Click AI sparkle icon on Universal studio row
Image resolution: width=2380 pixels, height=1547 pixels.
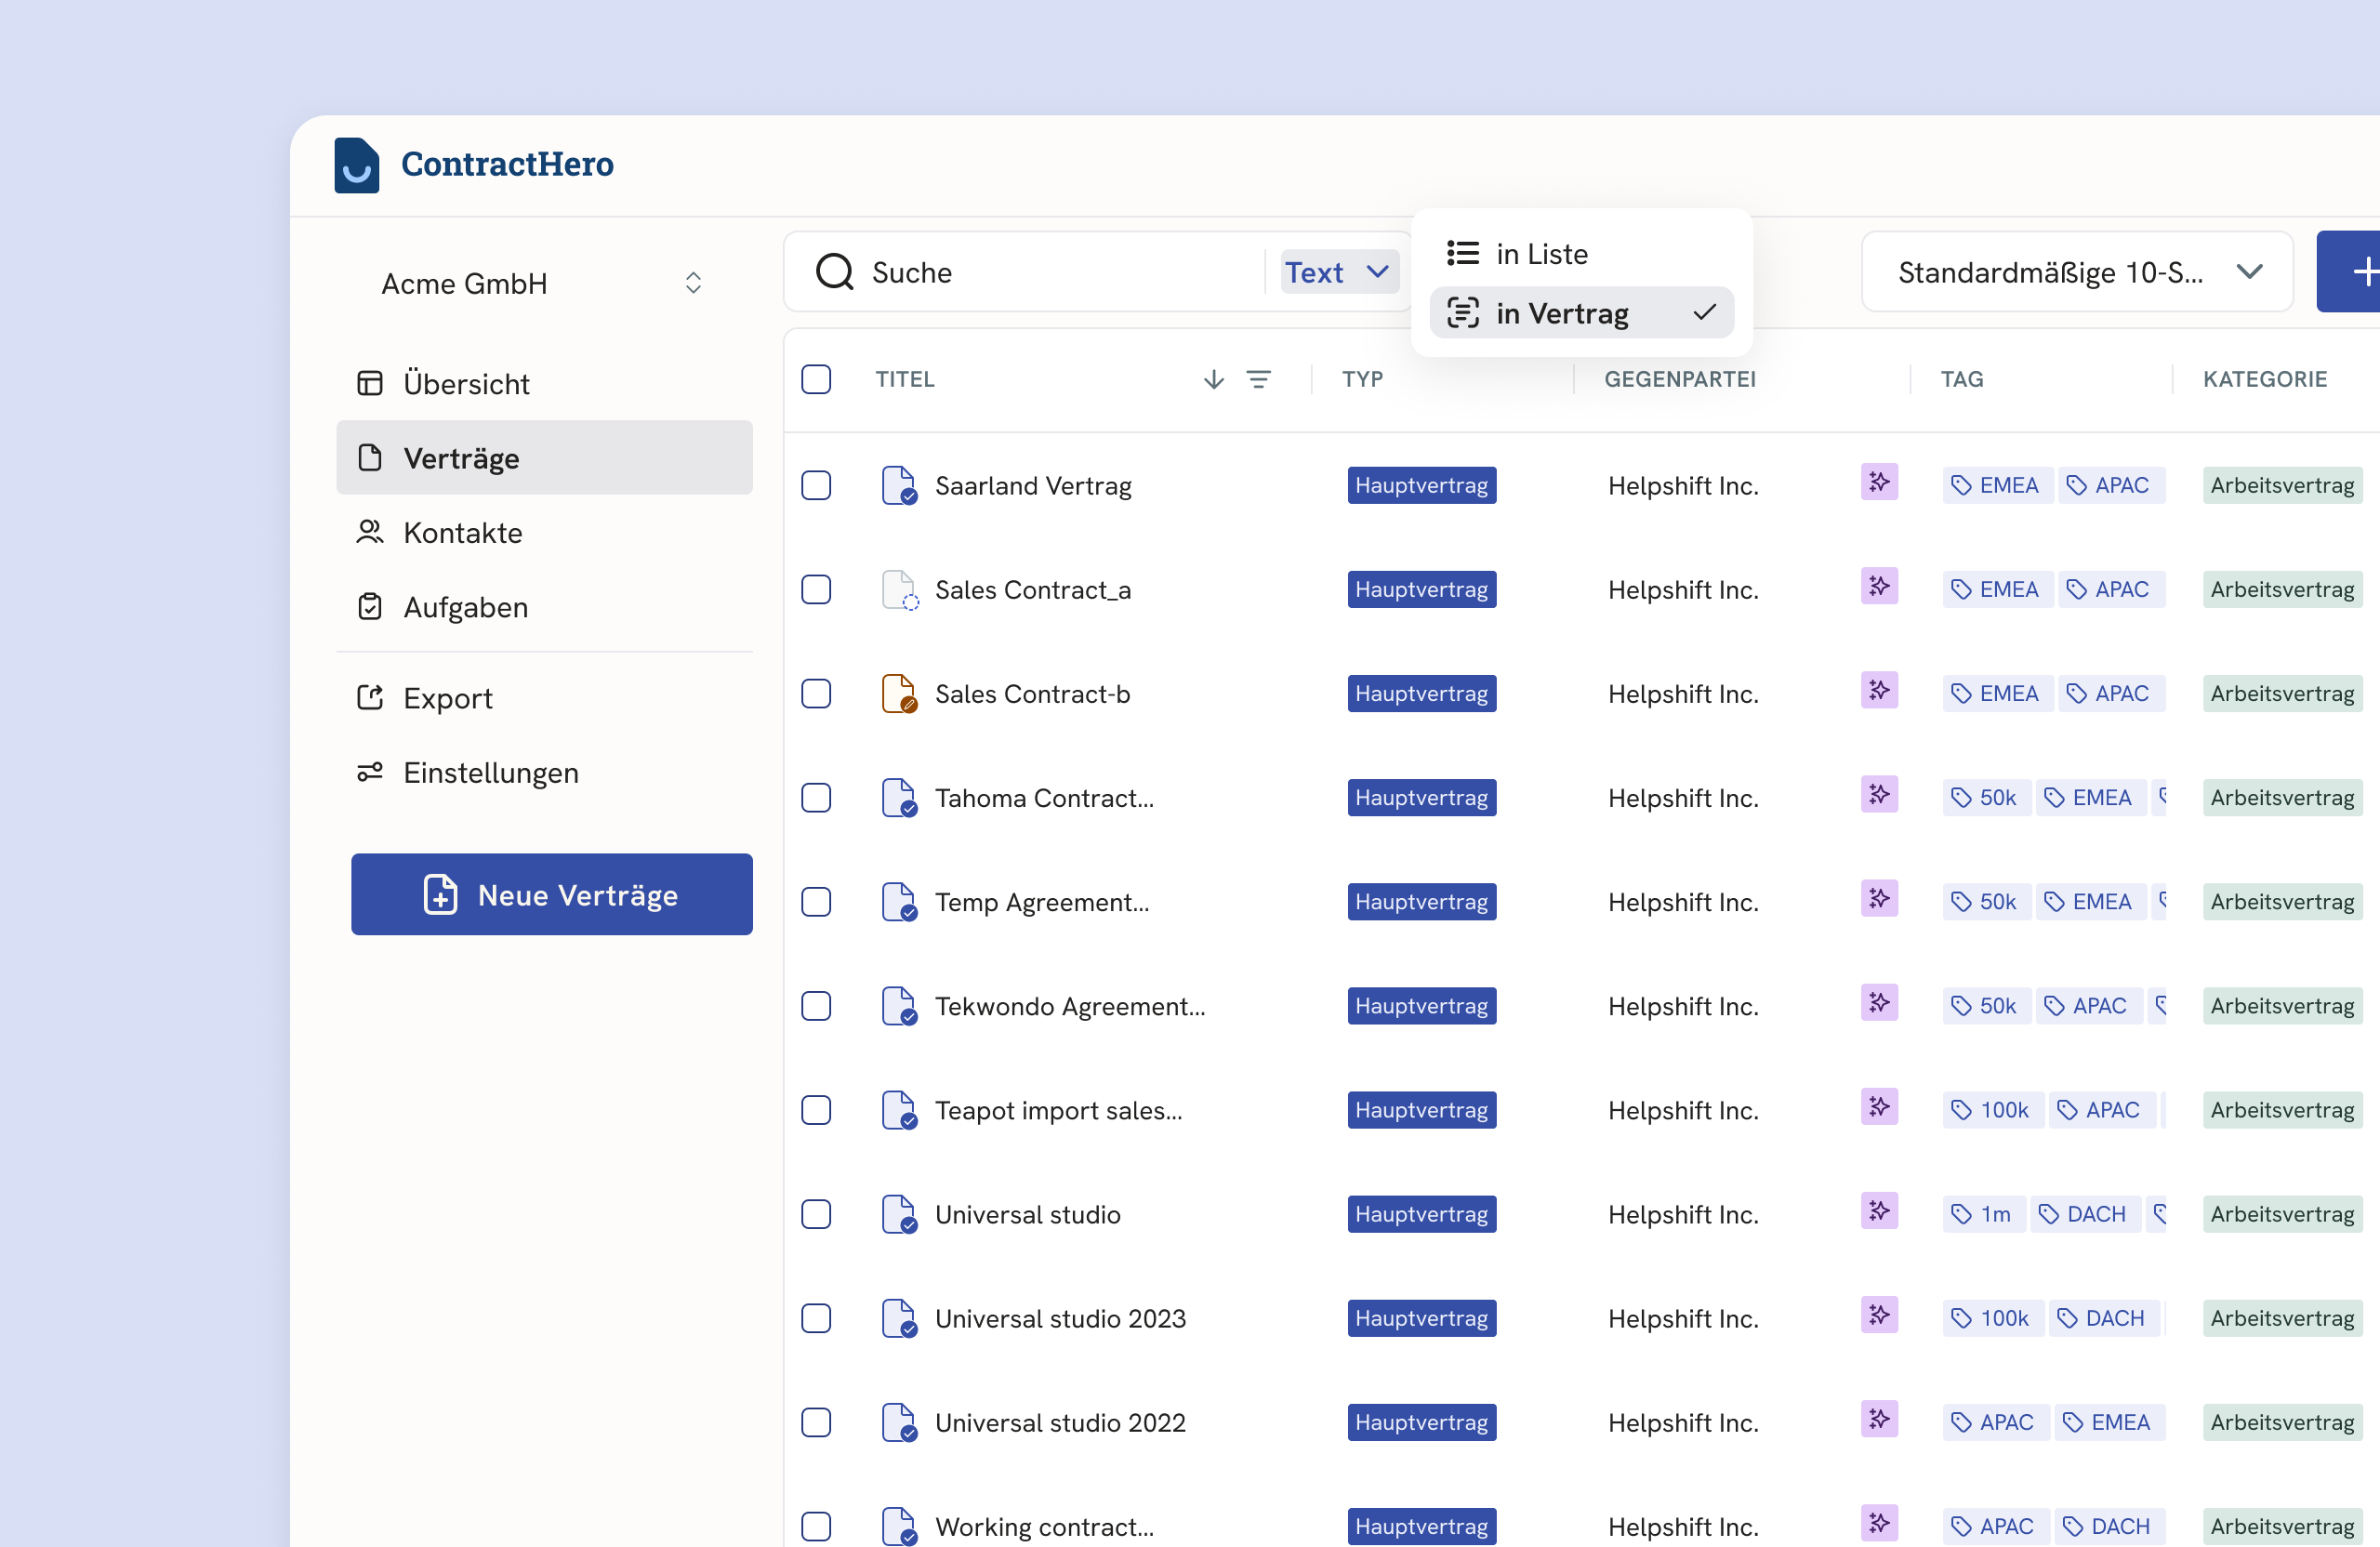[1879, 1211]
